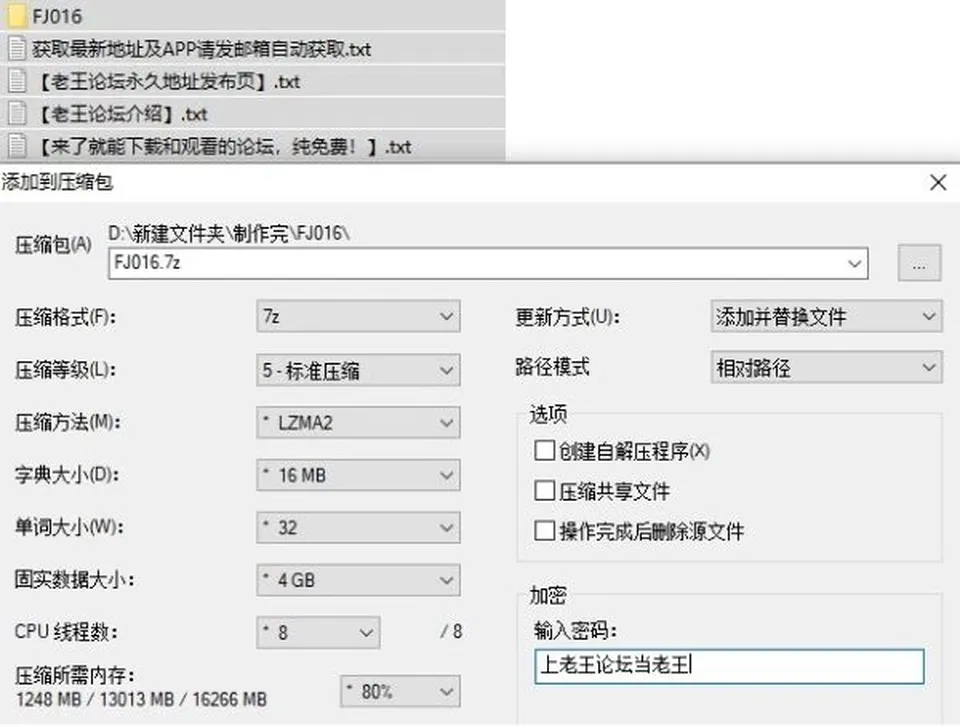This screenshot has height=726, width=960.
Task: Click the archive path text D:\新建文件夹\制作完\FJ016\
Action: (229, 233)
